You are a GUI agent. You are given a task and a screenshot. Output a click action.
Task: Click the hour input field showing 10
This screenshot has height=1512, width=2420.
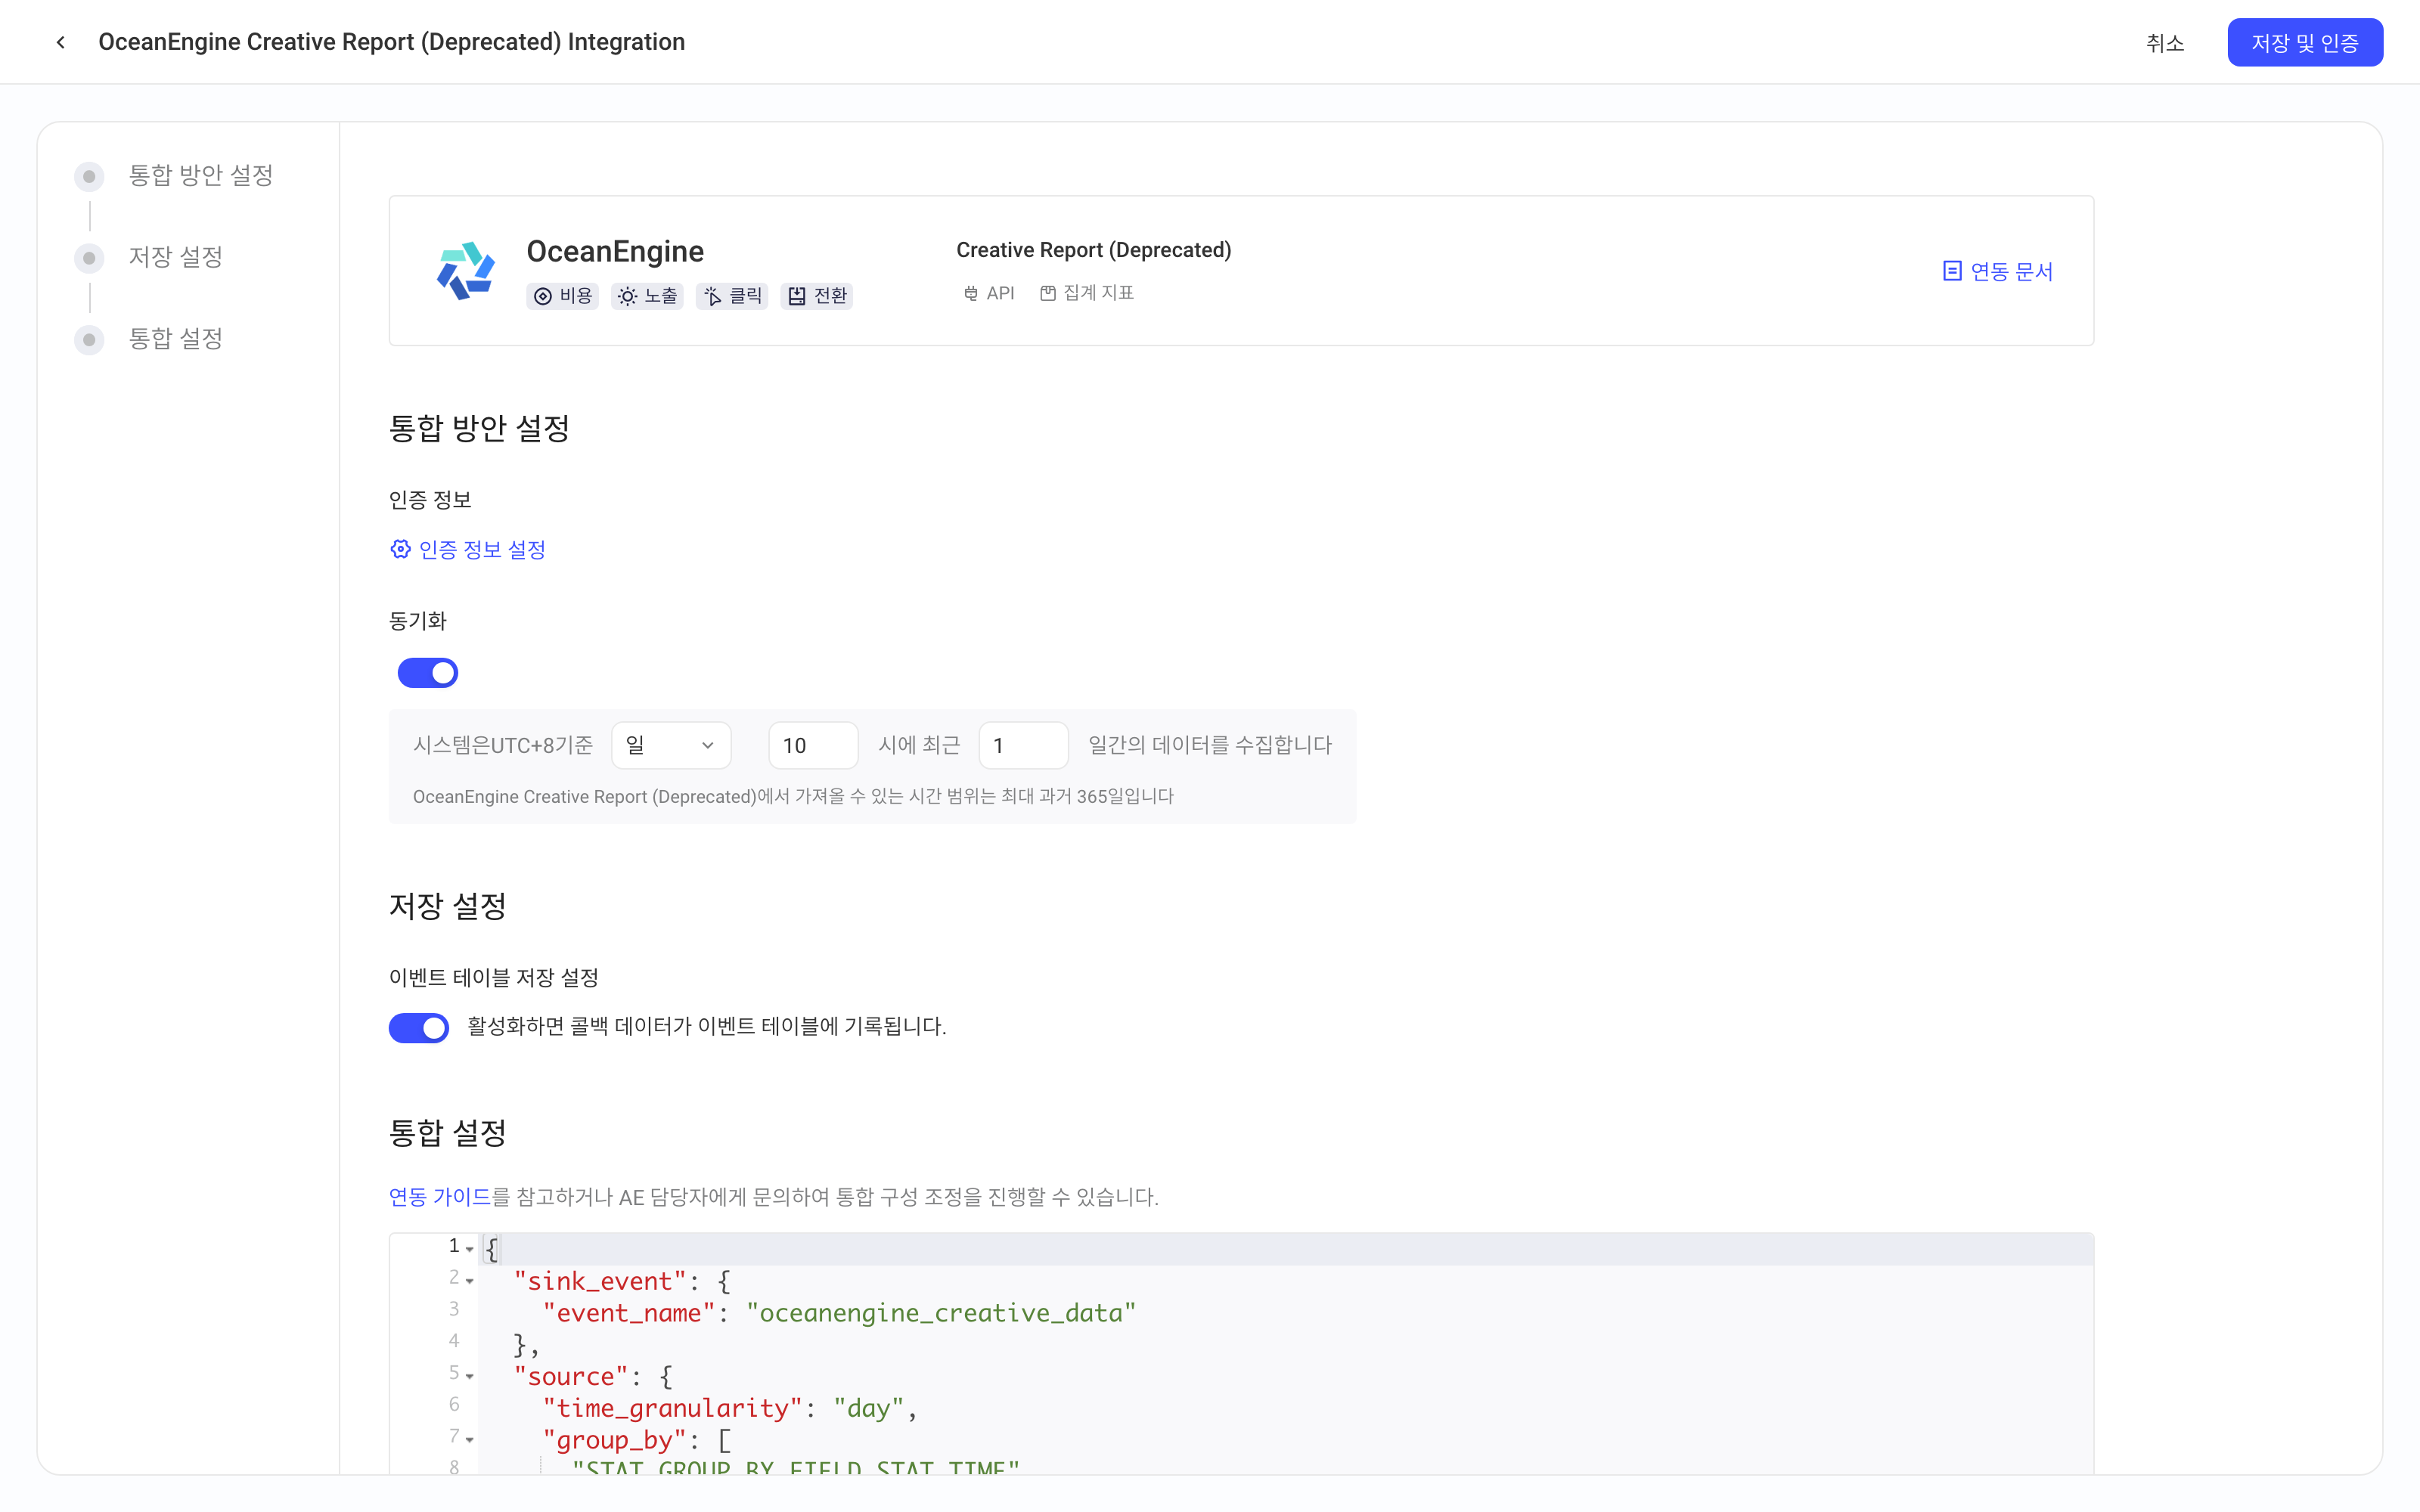click(813, 745)
